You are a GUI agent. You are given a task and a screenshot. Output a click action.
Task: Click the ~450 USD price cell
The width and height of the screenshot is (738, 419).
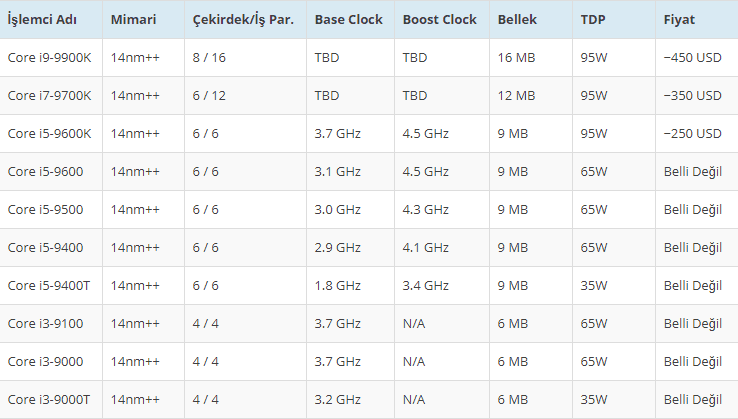[x=692, y=58]
